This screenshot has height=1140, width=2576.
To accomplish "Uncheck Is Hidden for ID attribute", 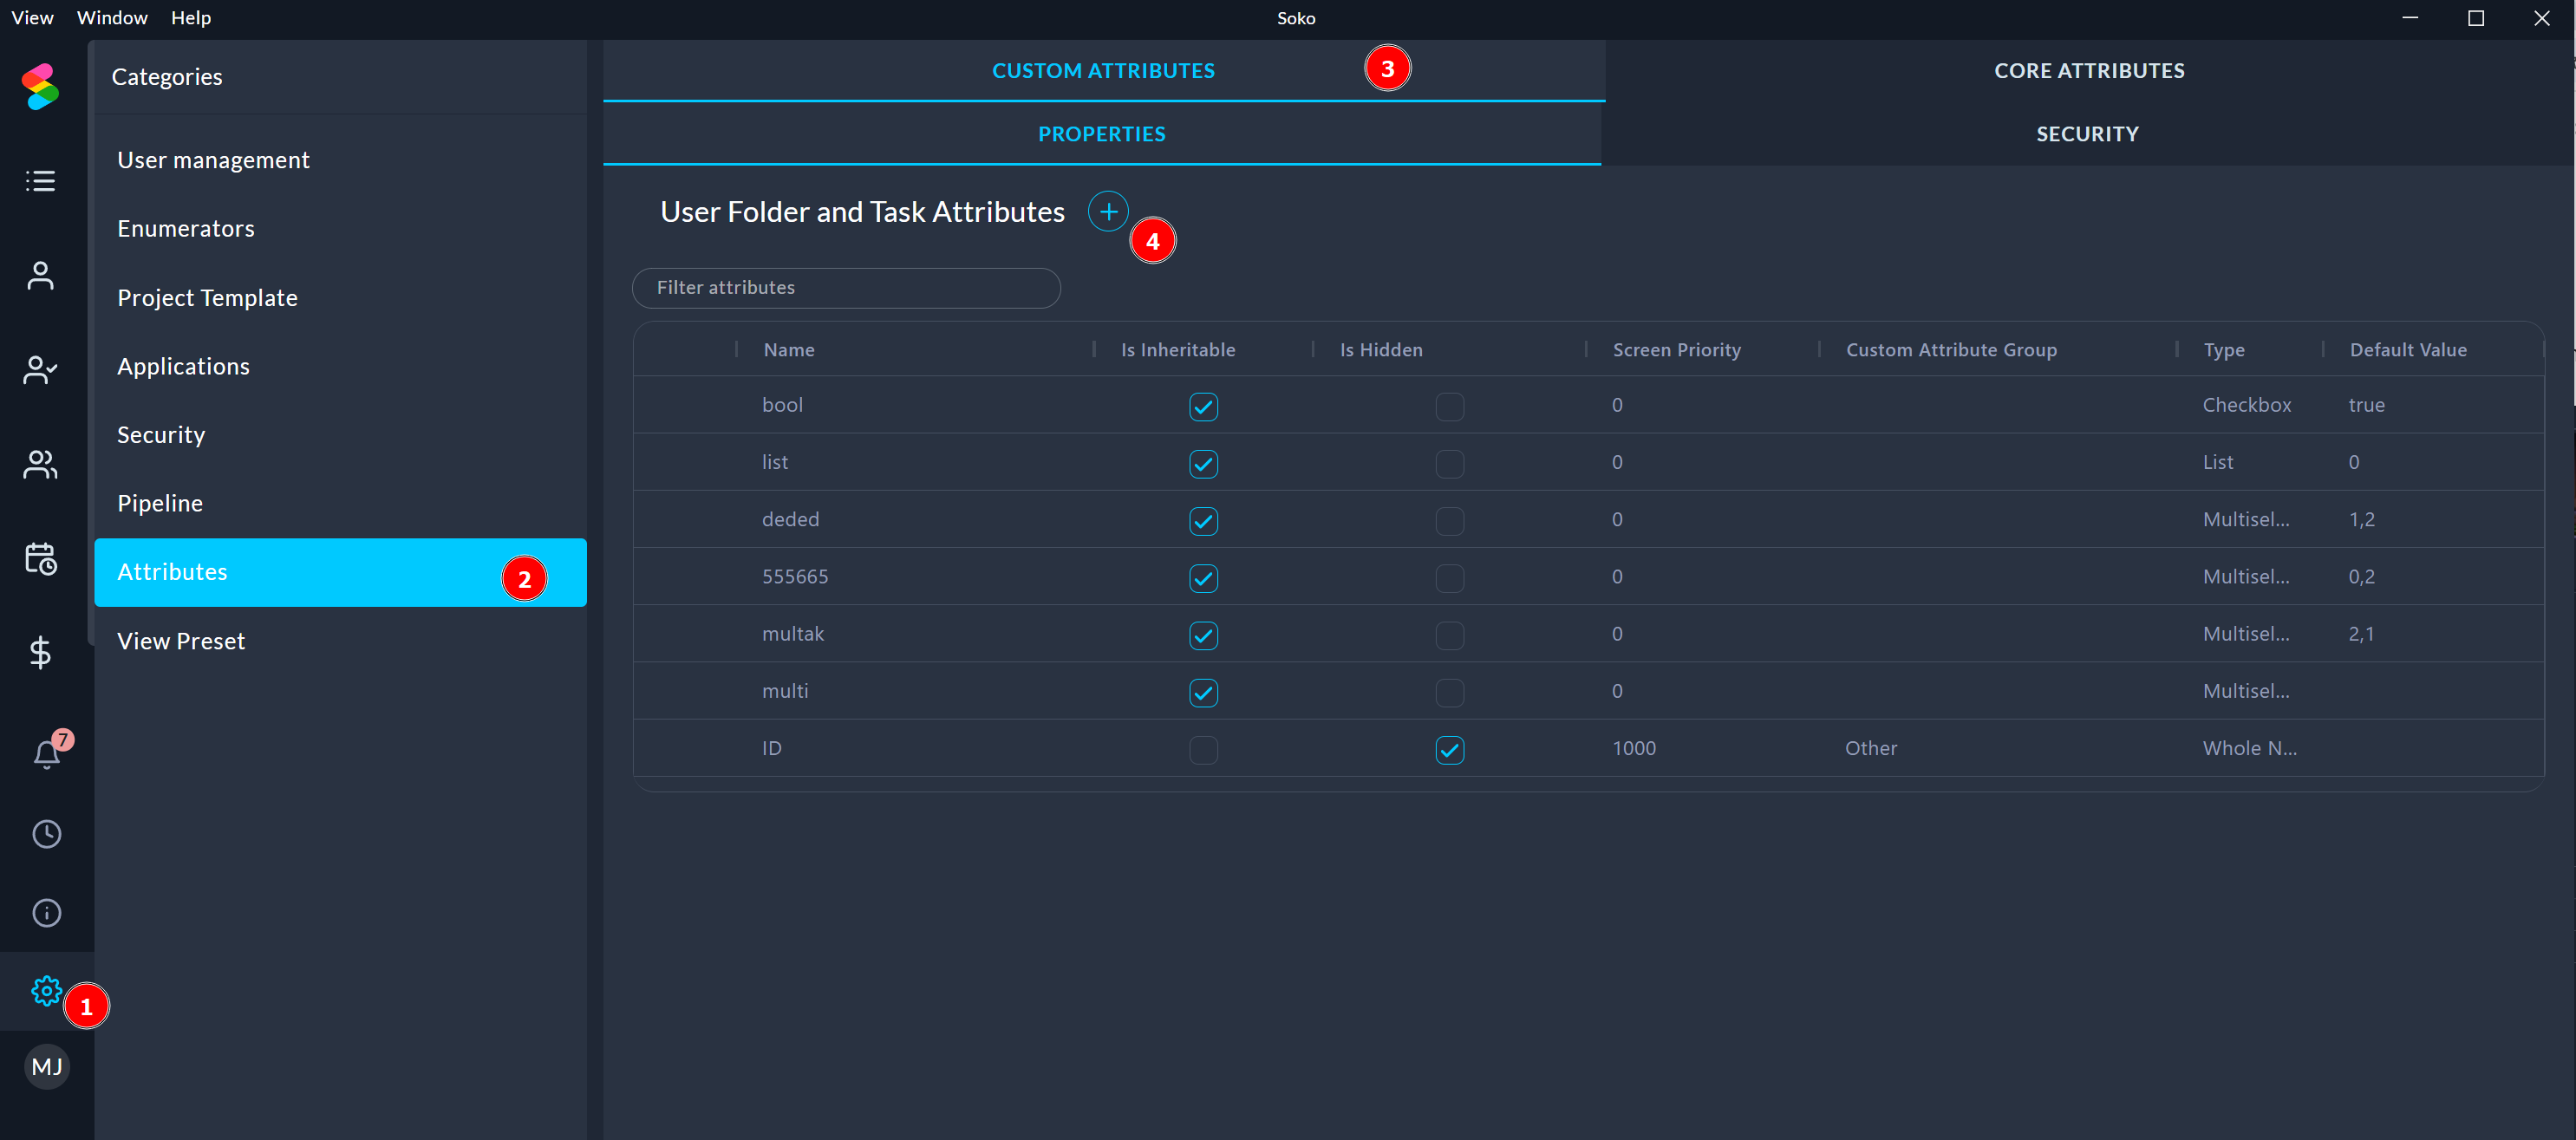I will [x=1449, y=749].
